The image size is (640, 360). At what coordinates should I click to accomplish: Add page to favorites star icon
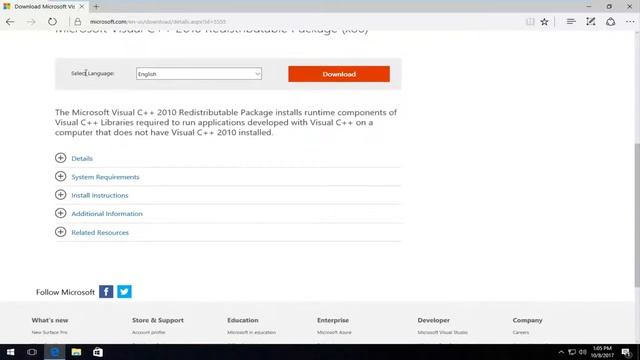point(544,22)
